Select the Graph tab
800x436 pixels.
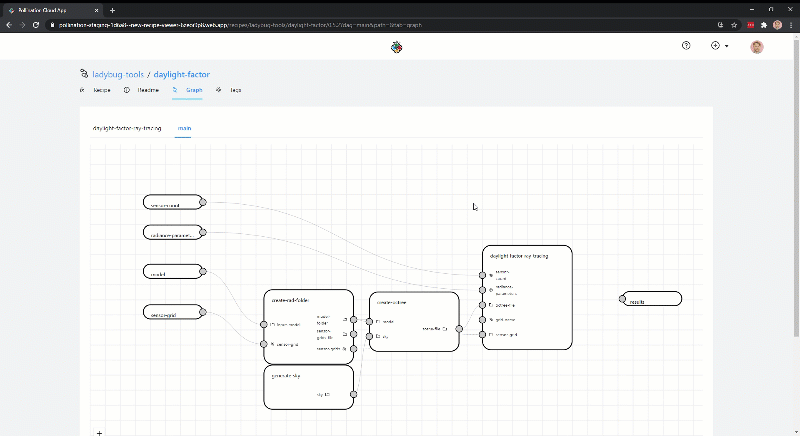tap(187, 90)
